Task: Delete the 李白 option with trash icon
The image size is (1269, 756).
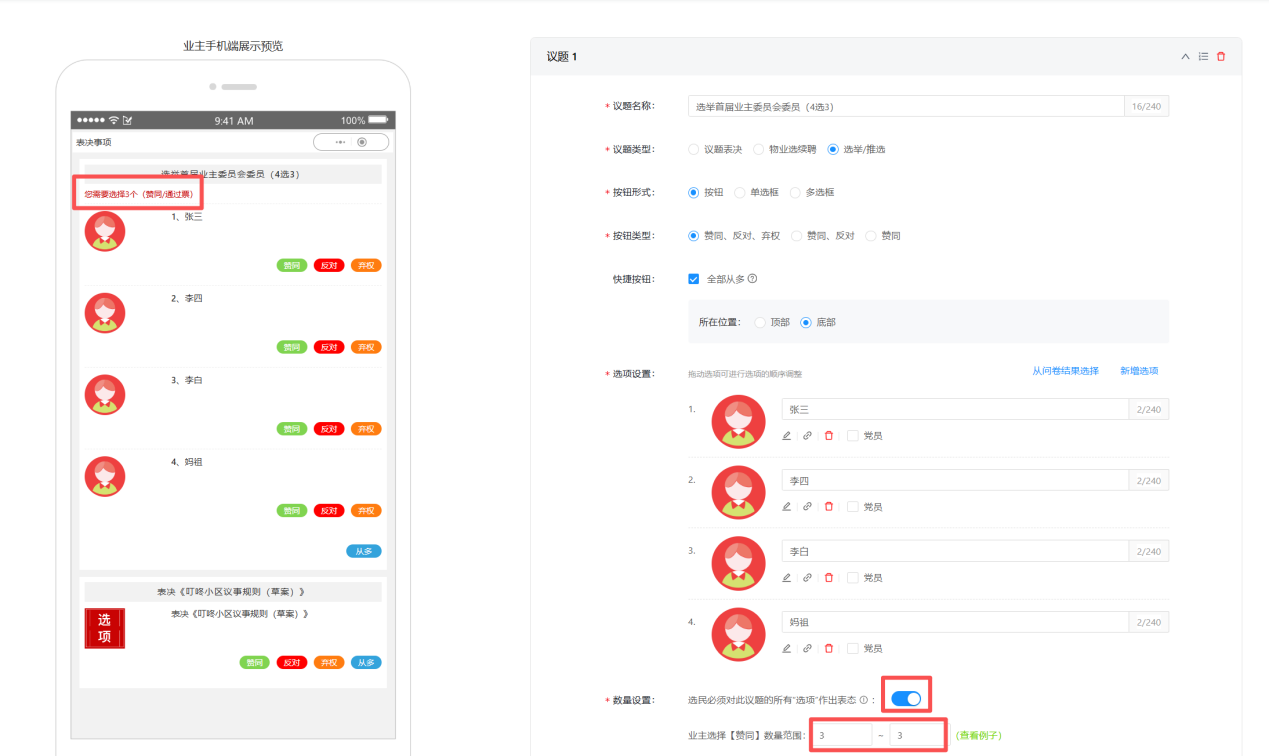Action: 828,578
